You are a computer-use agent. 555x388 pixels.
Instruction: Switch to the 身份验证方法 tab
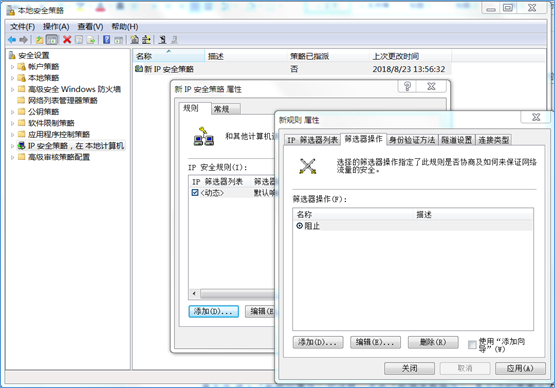412,140
